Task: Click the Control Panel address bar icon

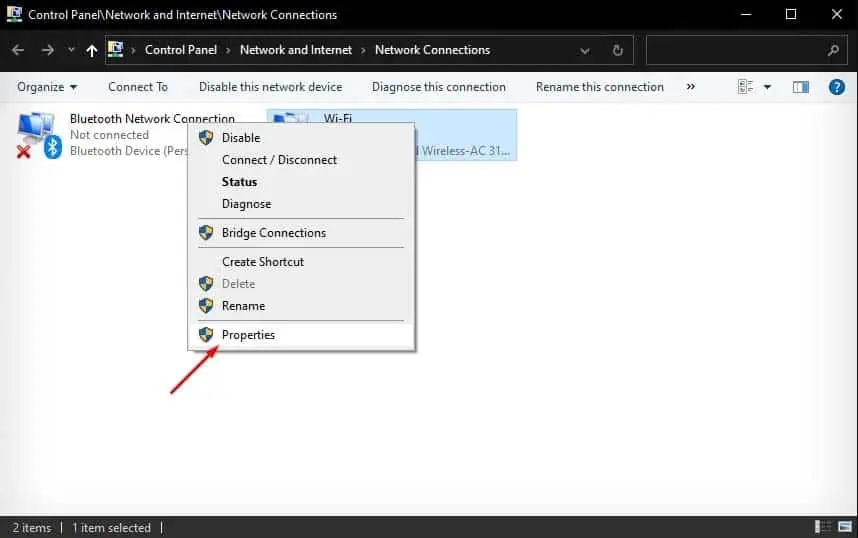Action: coord(115,49)
